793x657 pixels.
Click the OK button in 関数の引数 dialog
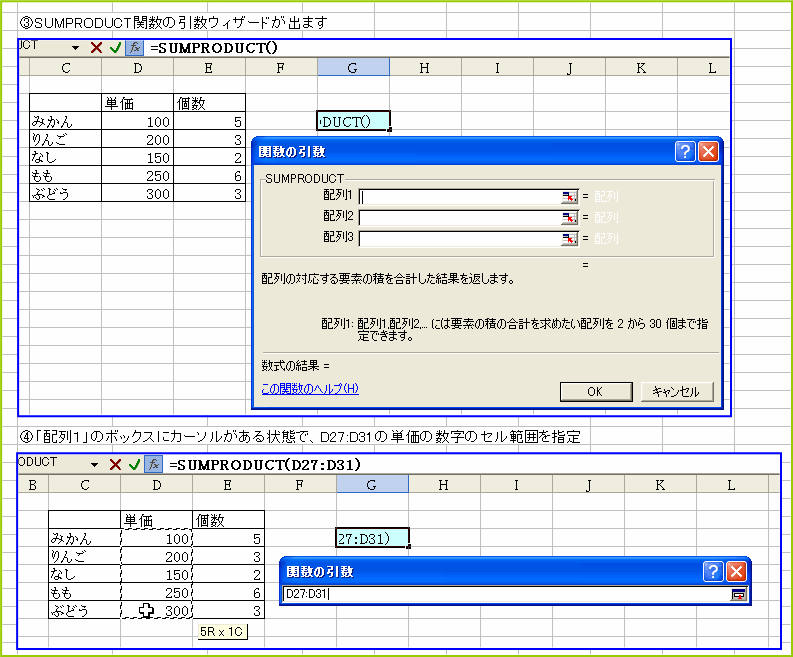pos(596,391)
